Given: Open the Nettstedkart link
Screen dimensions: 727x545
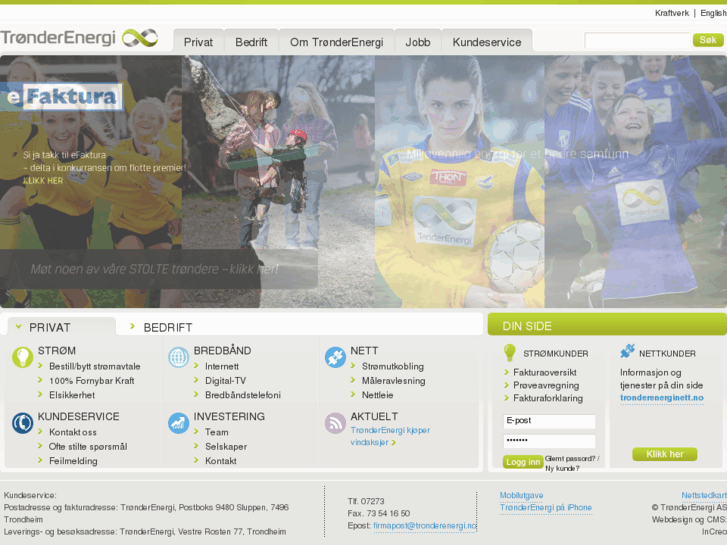Looking at the screenshot, I should click(704, 495).
